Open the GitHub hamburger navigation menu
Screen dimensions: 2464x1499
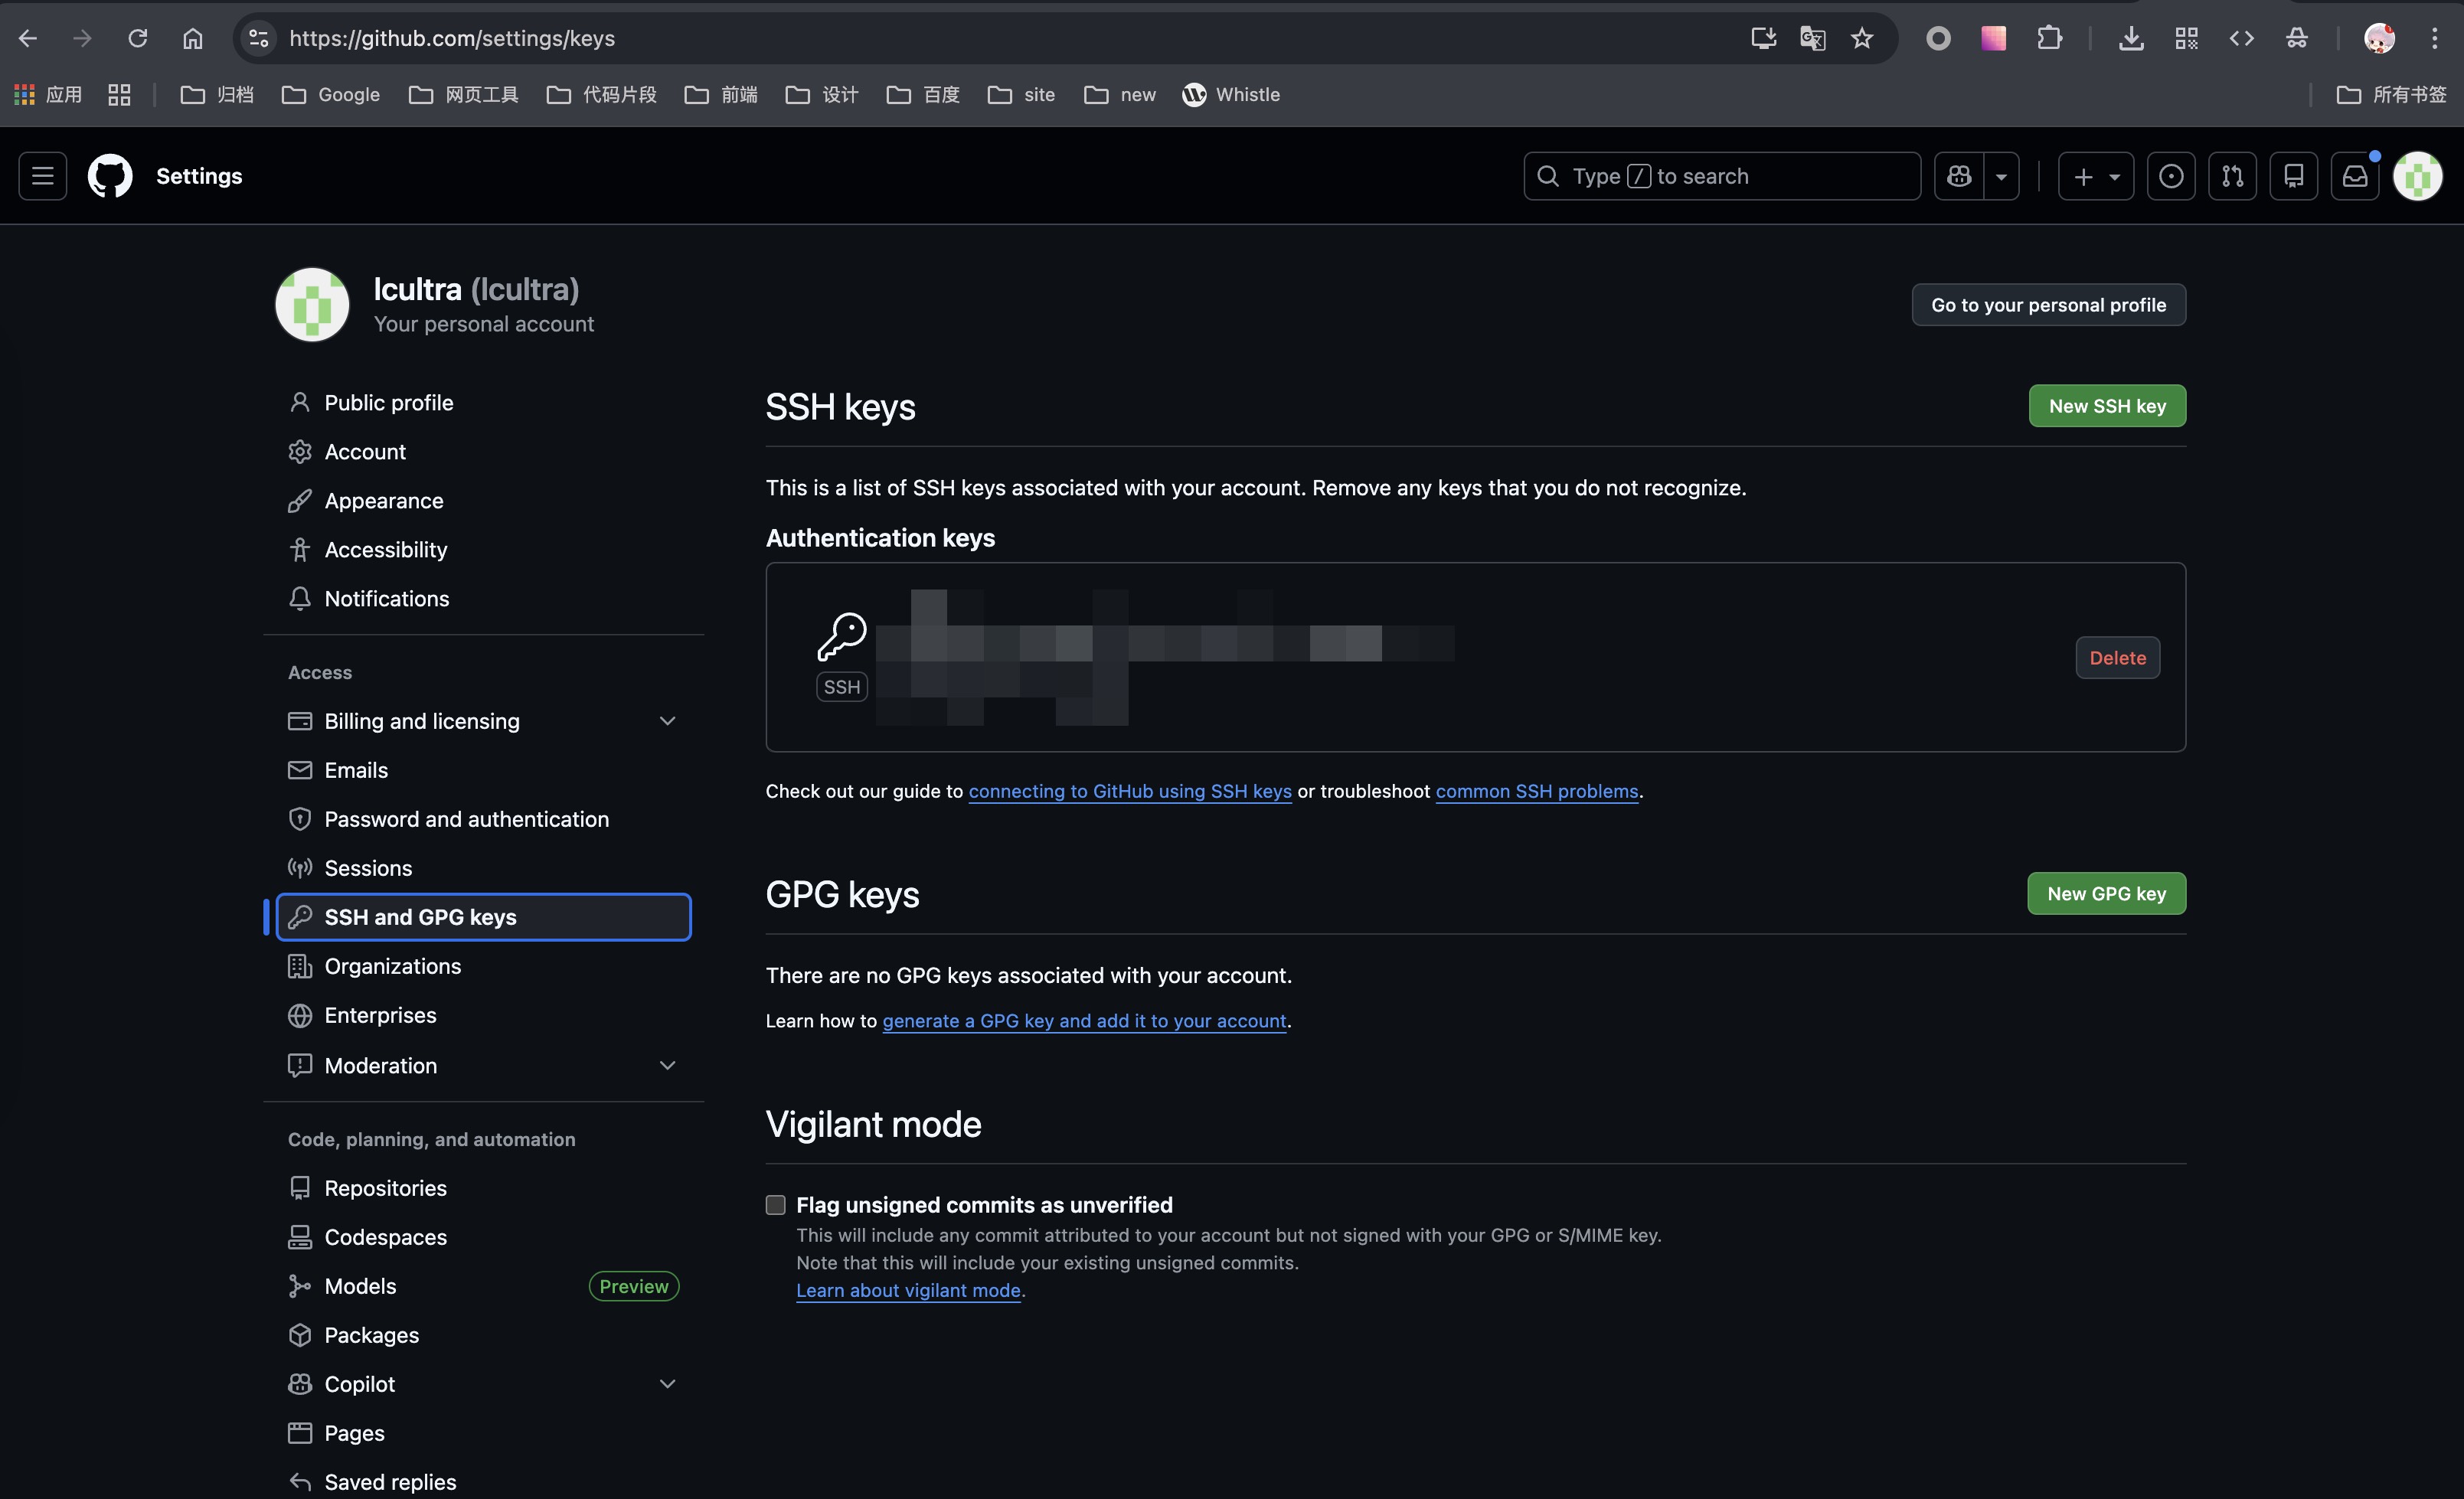click(x=42, y=175)
